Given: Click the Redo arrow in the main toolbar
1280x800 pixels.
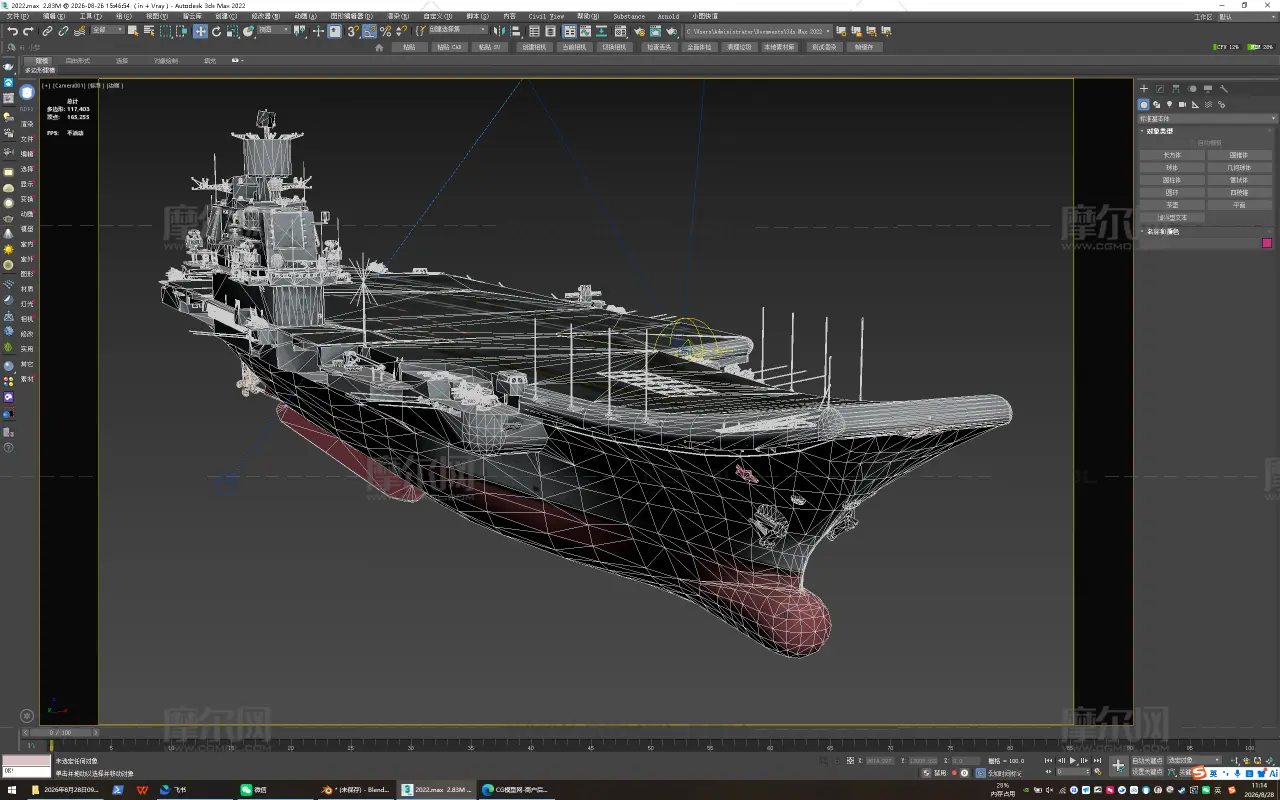Looking at the screenshot, I should [28, 31].
